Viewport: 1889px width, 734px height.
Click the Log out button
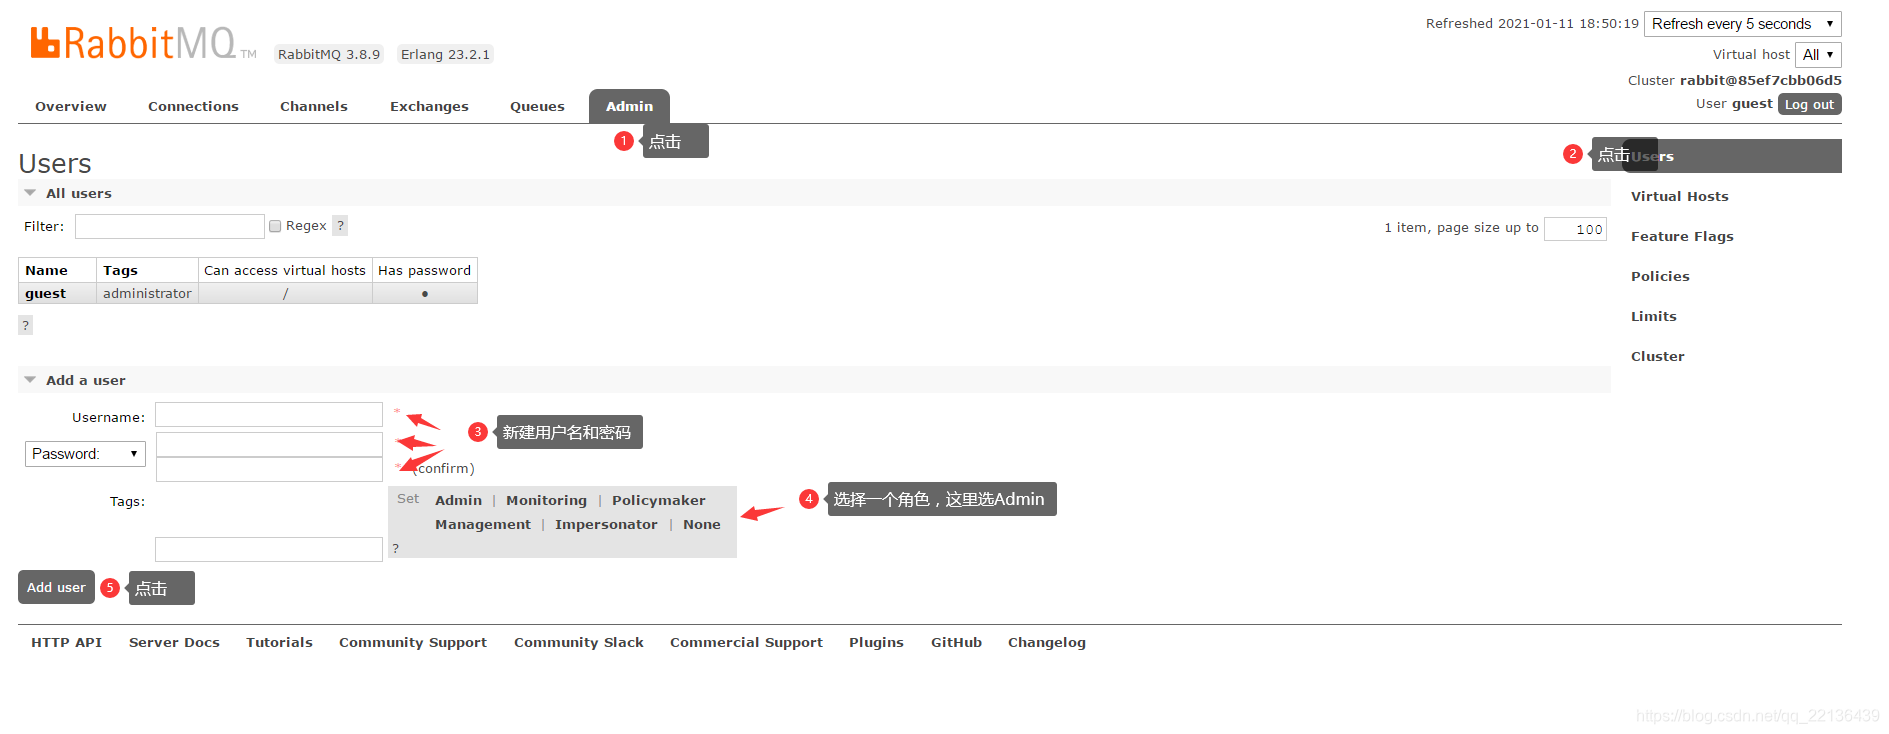click(x=1809, y=104)
